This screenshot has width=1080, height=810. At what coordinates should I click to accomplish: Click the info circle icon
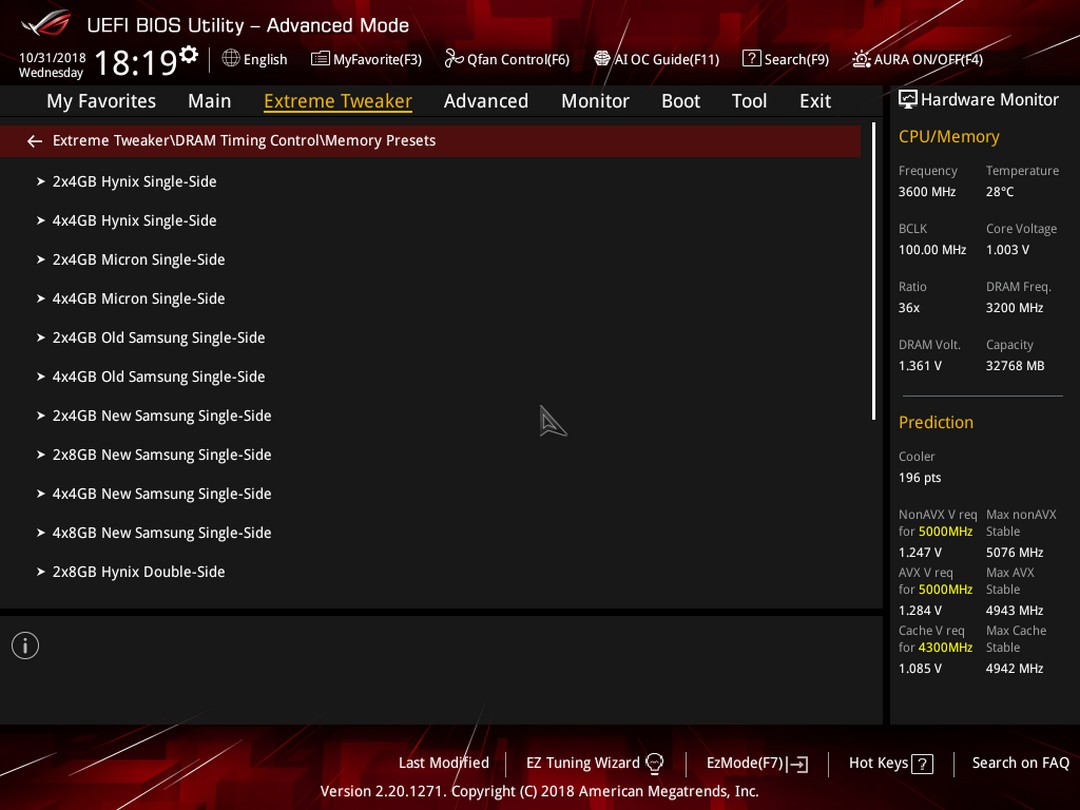[x=25, y=645]
